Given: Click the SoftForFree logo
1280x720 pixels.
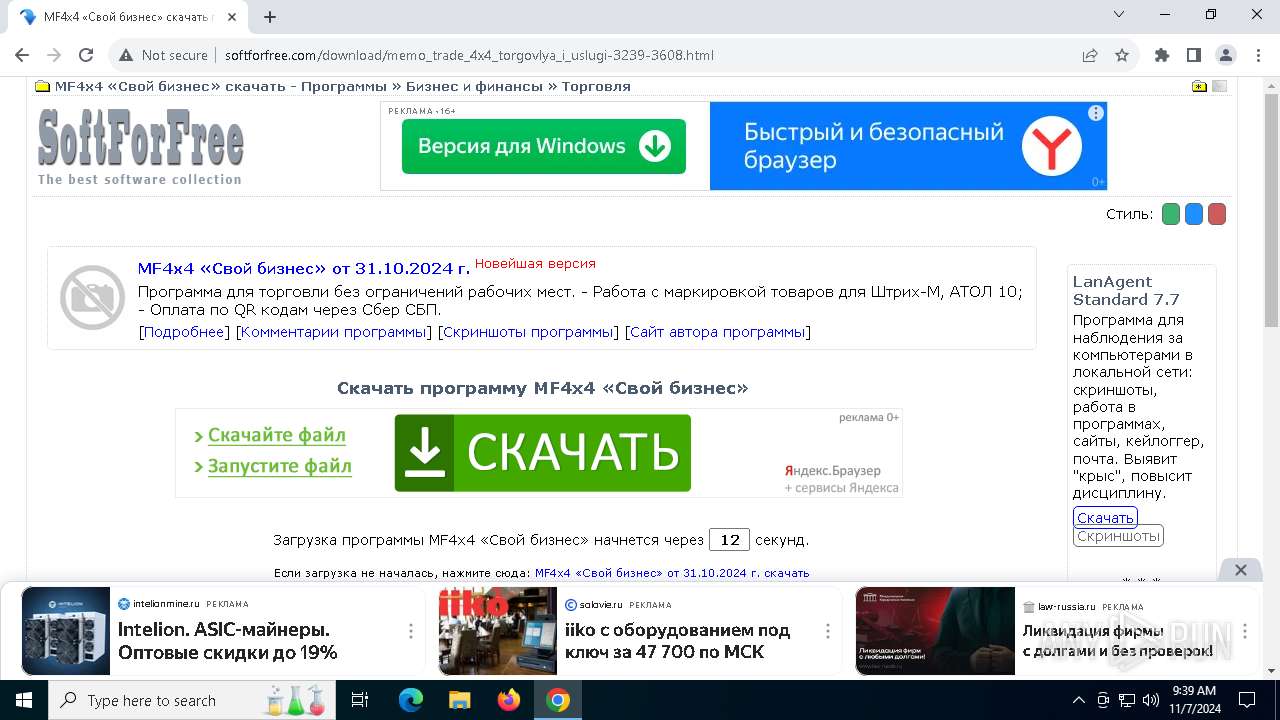Looking at the screenshot, I should [x=140, y=147].
